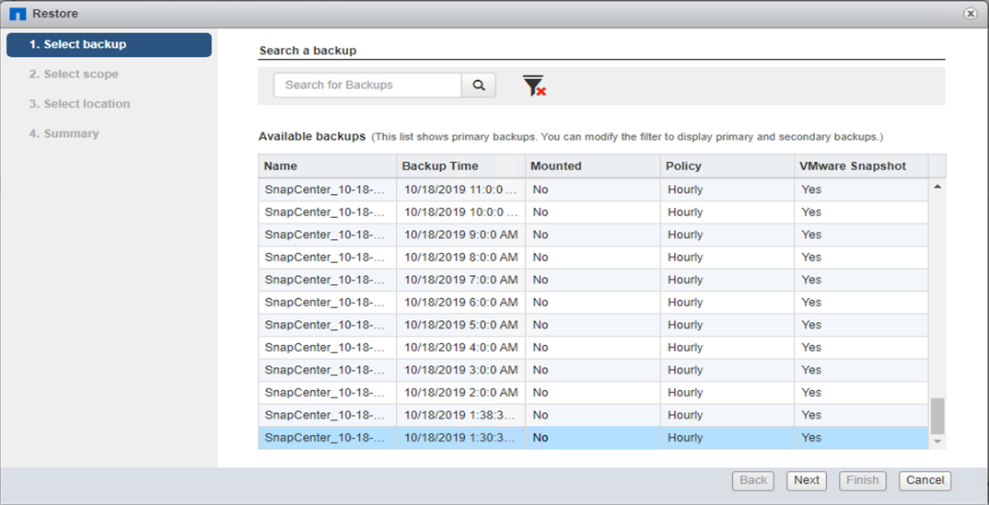Select backup time 10/18/2019 1:38:3...
Screen dimensions: 989x505
pos(461,415)
